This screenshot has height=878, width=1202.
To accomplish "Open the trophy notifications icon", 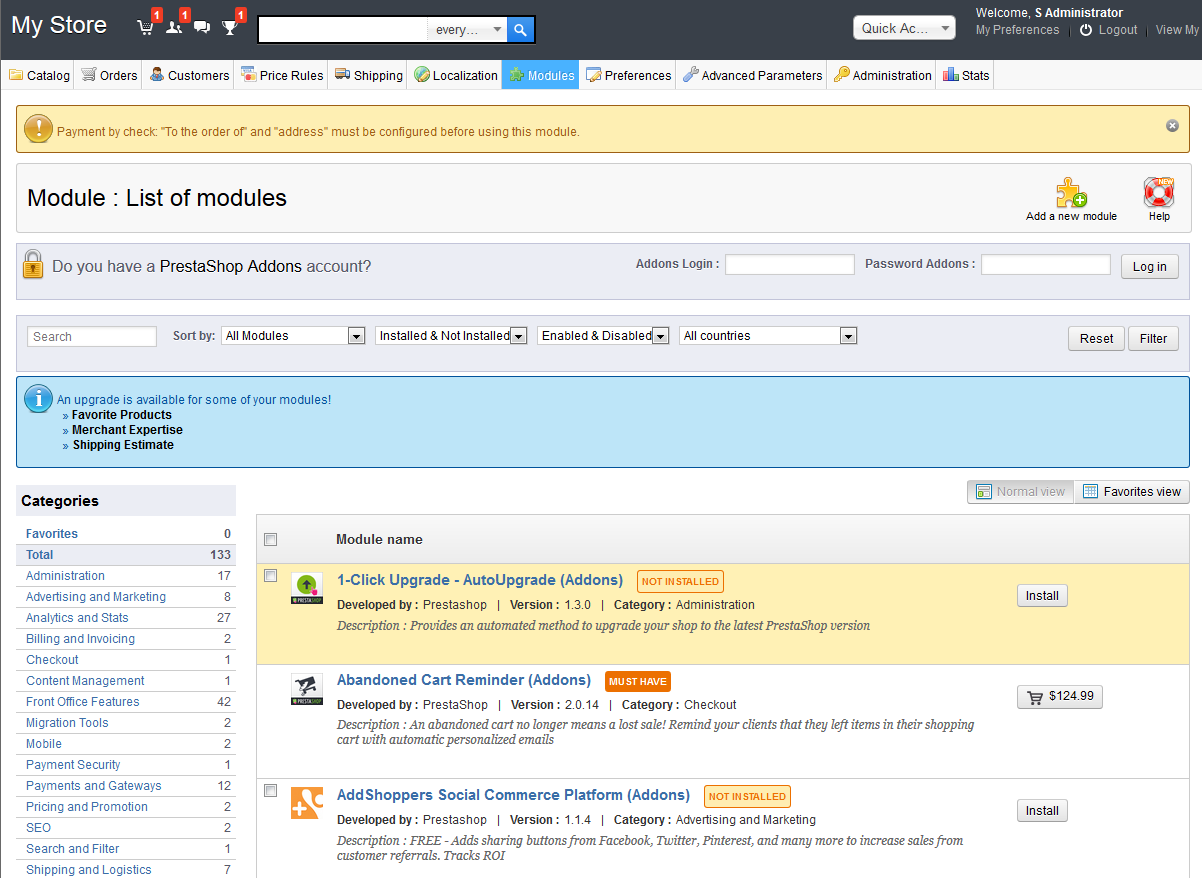I will pyautogui.click(x=230, y=28).
